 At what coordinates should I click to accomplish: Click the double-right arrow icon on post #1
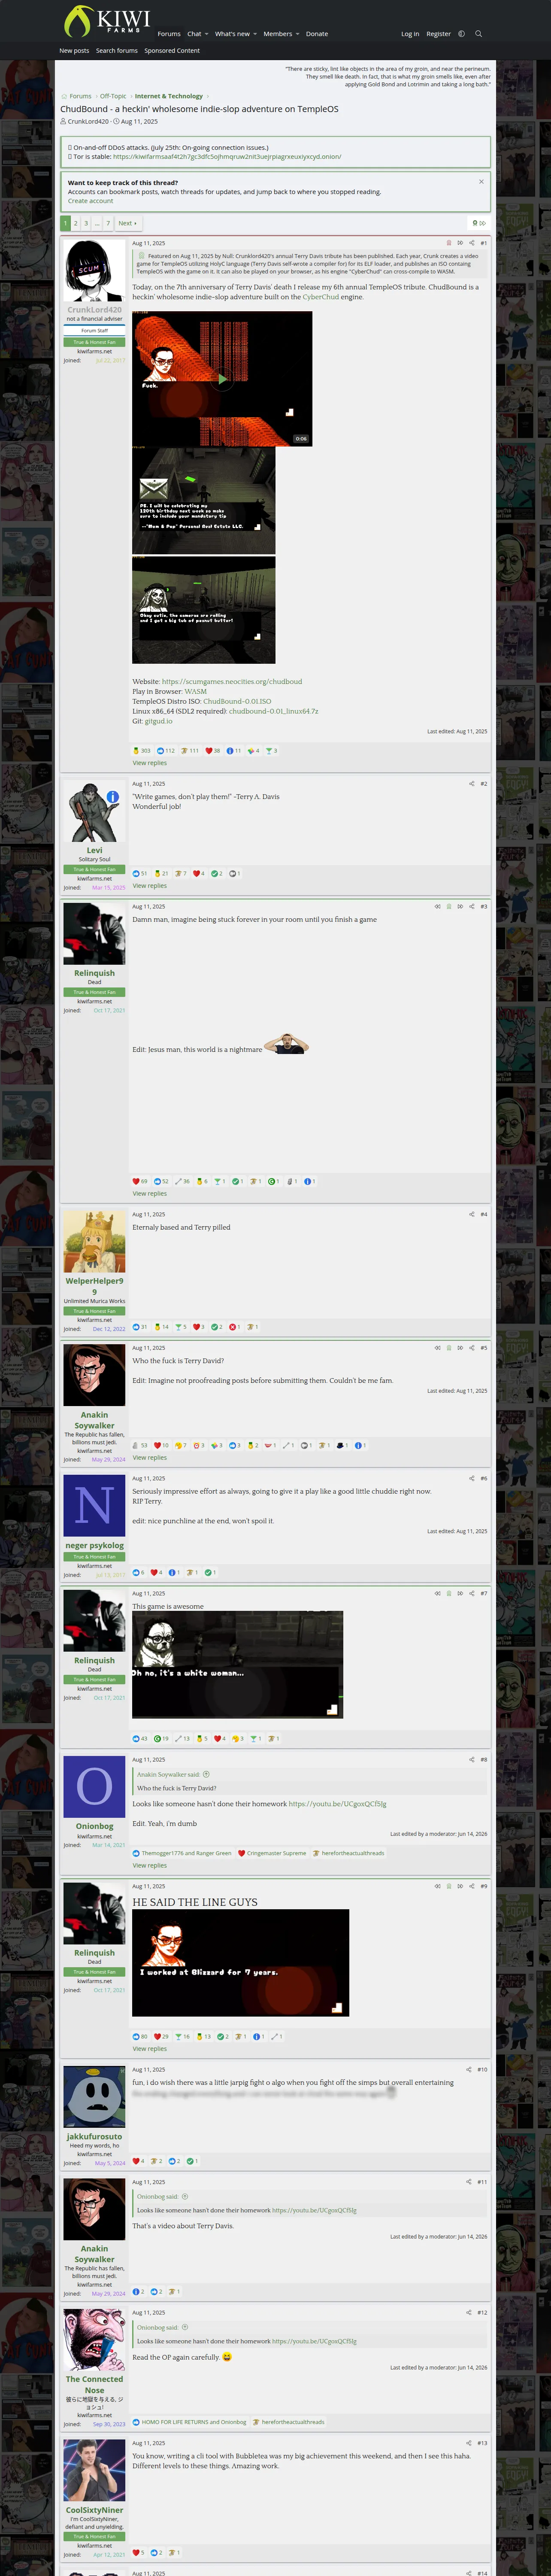tap(460, 243)
